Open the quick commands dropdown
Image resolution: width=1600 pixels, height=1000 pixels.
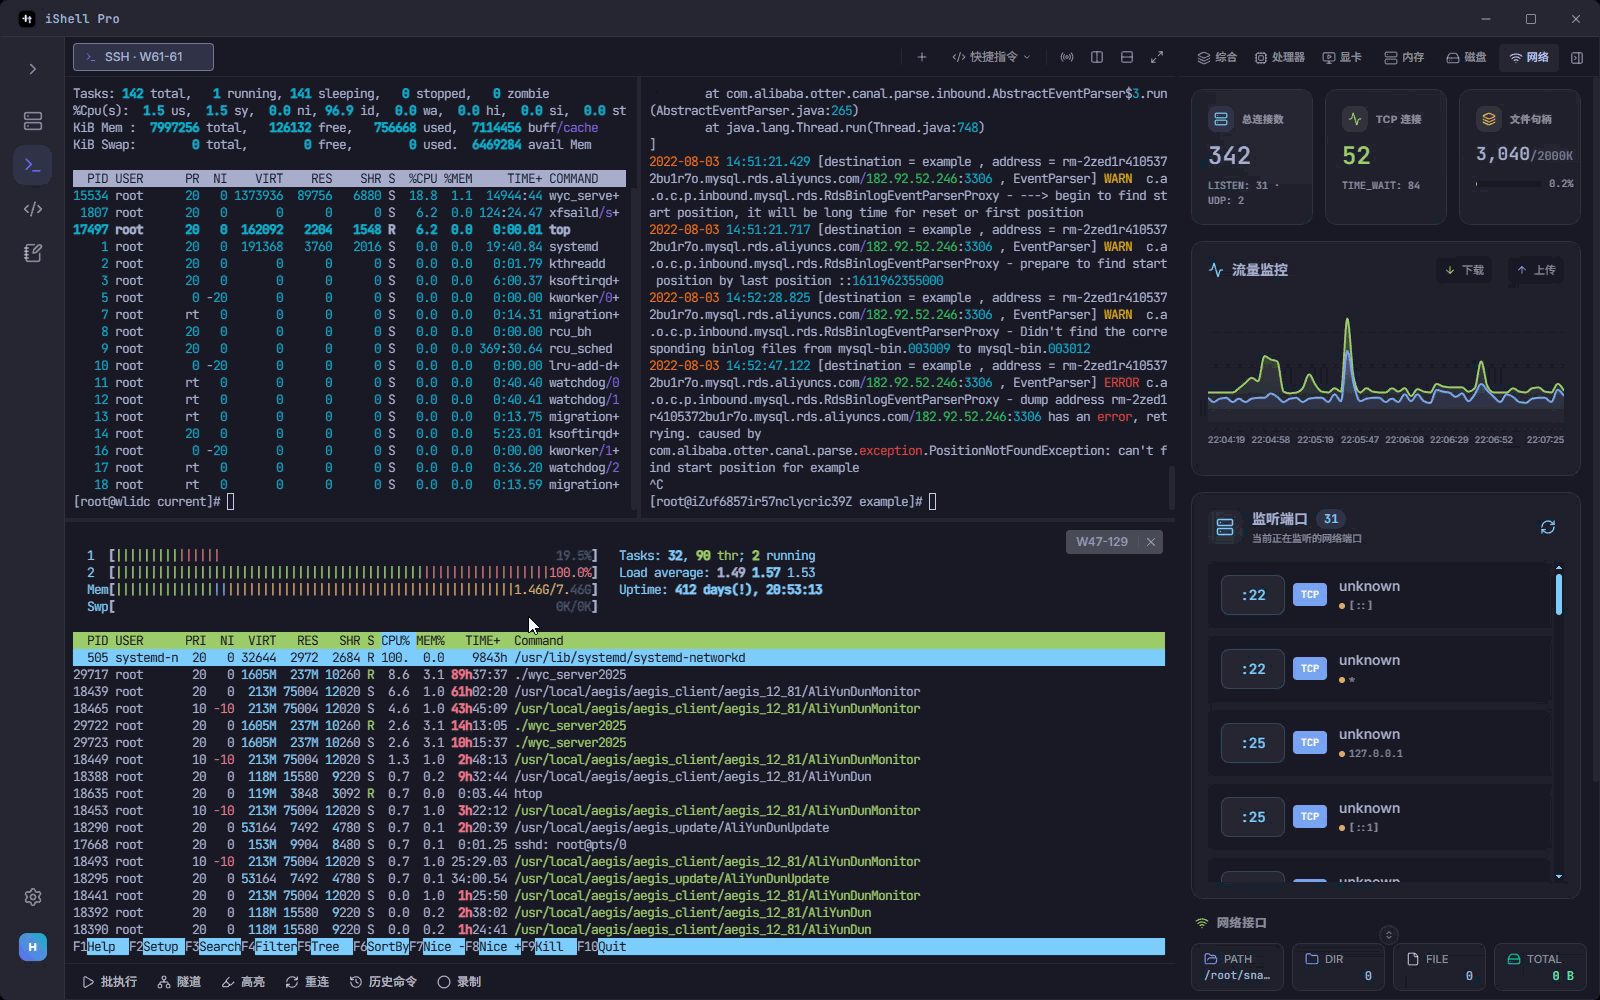tap(990, 57)
